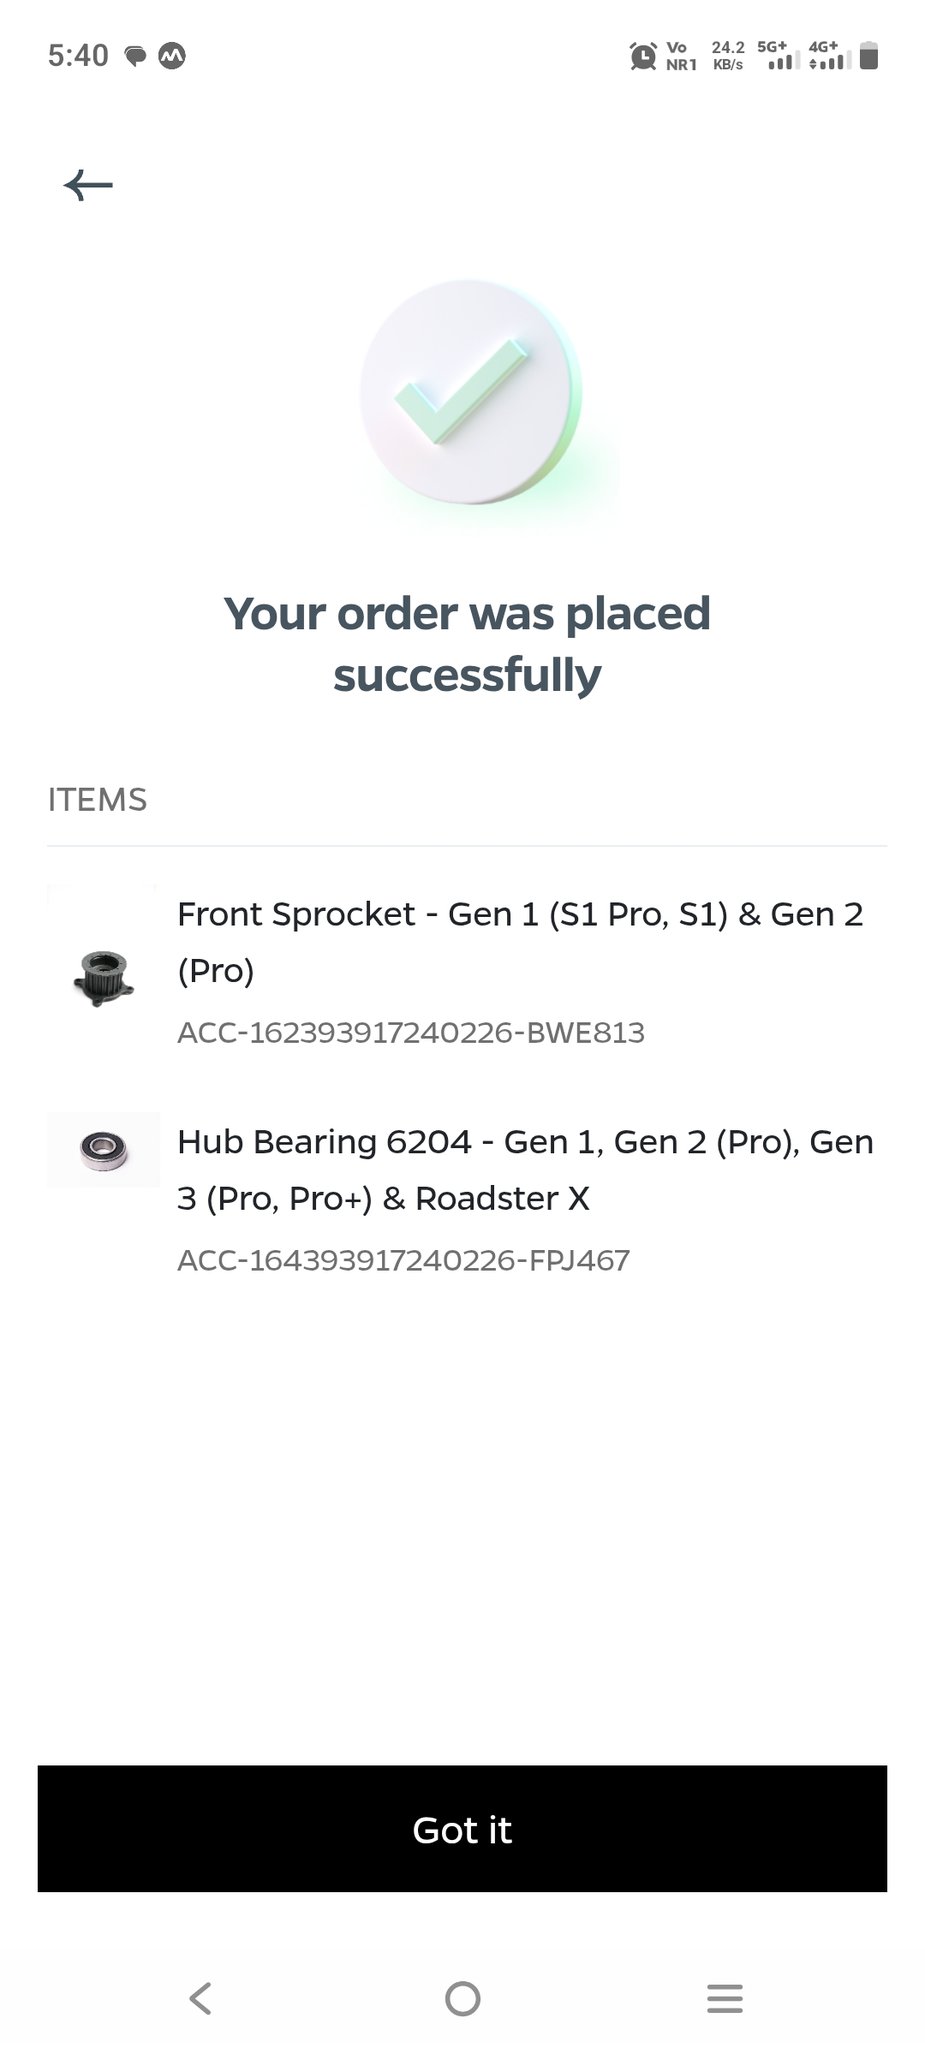Select order ID ending in BWE813
This screenshot has width=925, height=2048.
coord(411,1032)
